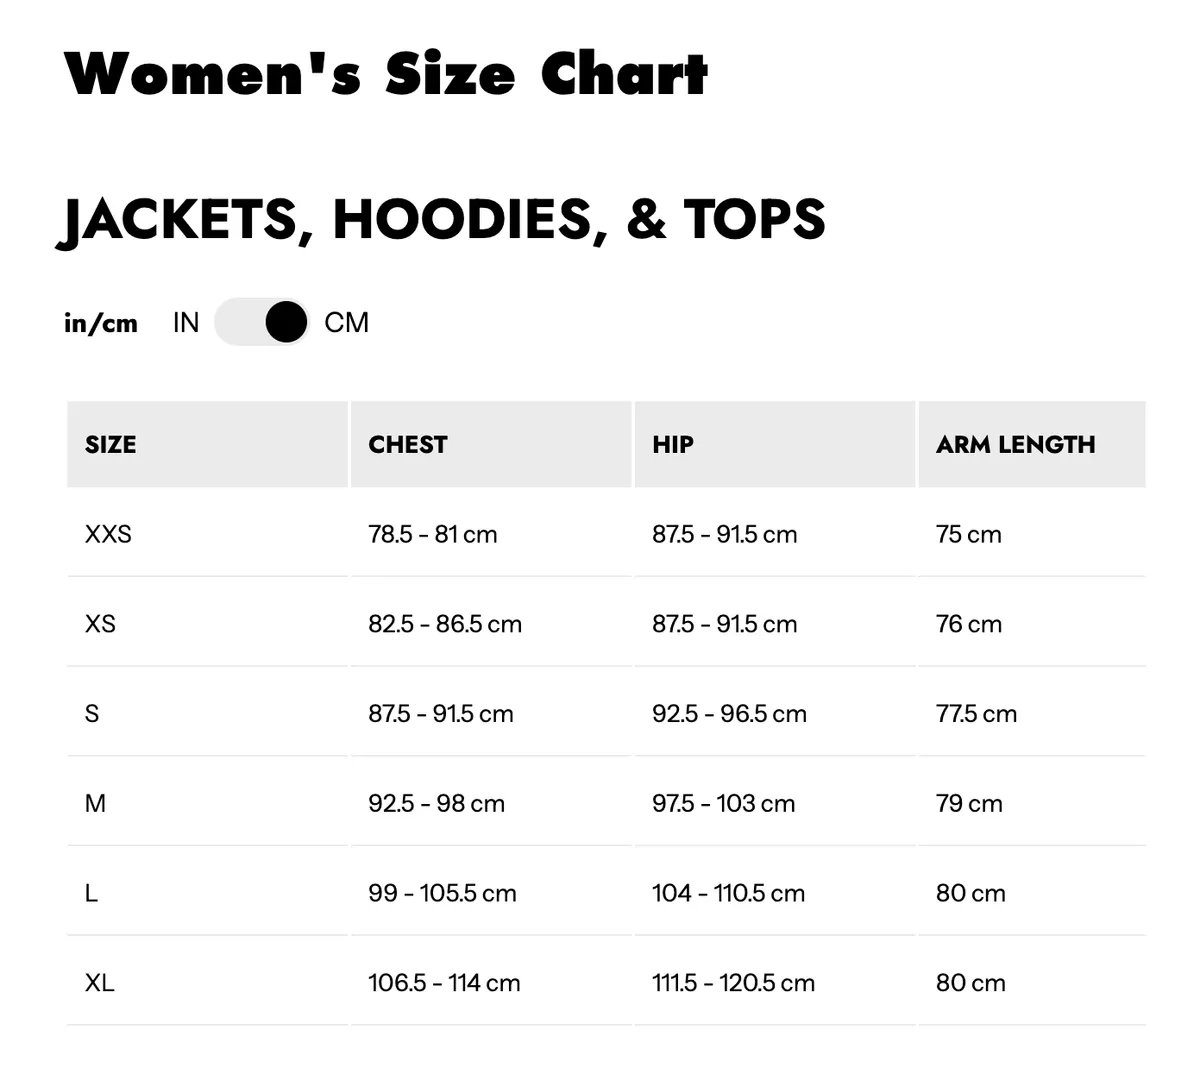Select the M size row
Viewport: 1200px width, 1074px height.
[95, 803]
